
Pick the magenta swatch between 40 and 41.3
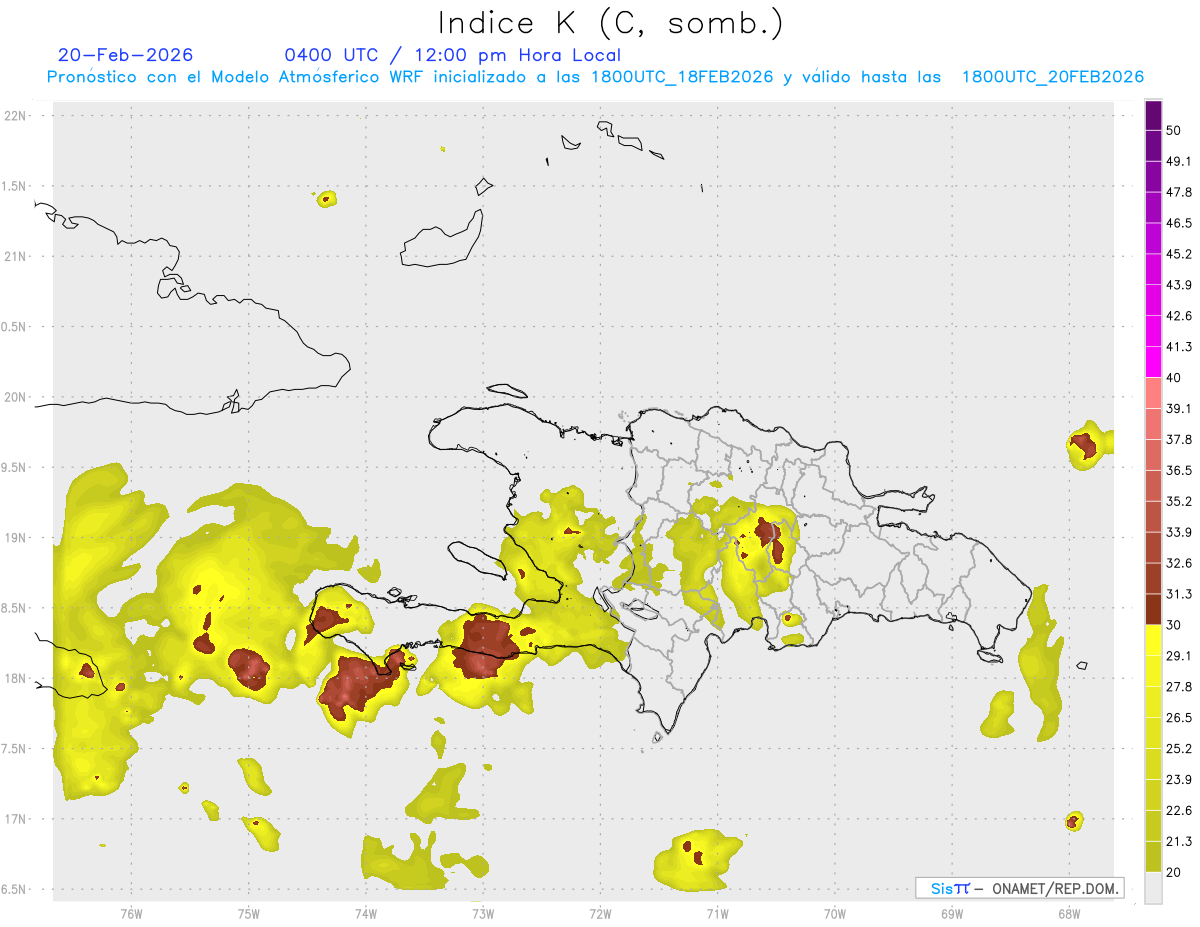[1153, 361]
